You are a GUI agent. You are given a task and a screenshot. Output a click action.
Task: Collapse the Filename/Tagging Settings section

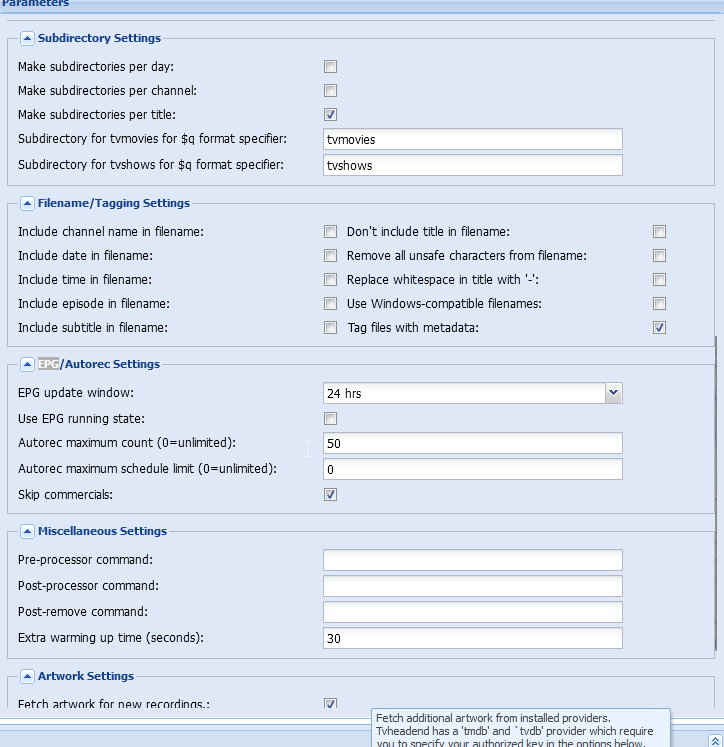(x=27, y=203)
